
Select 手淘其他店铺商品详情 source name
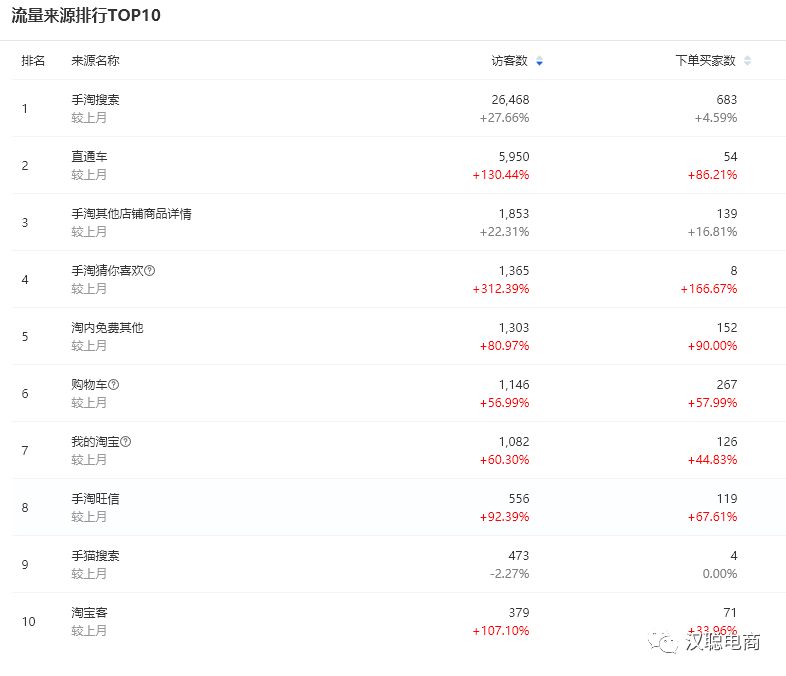[131, 214]
